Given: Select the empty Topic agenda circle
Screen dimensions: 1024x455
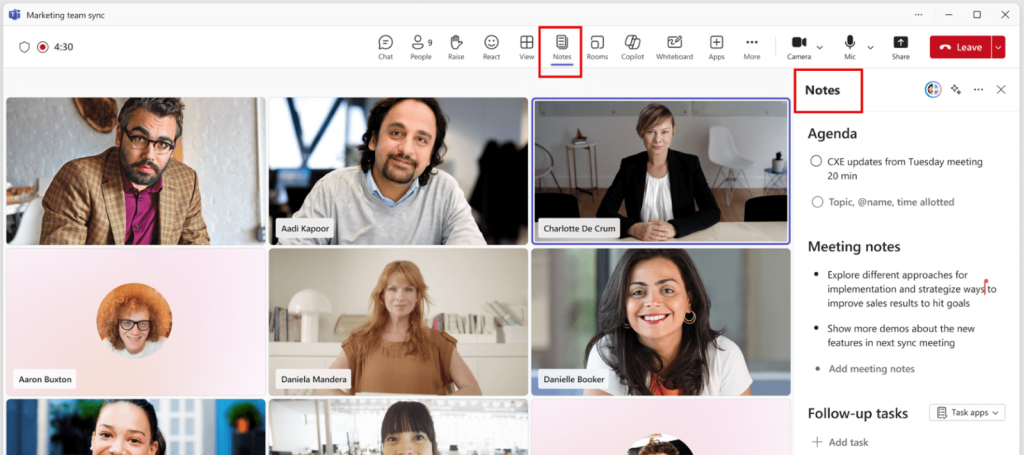Looking at the screenshot, I should (x=817, y=202).
